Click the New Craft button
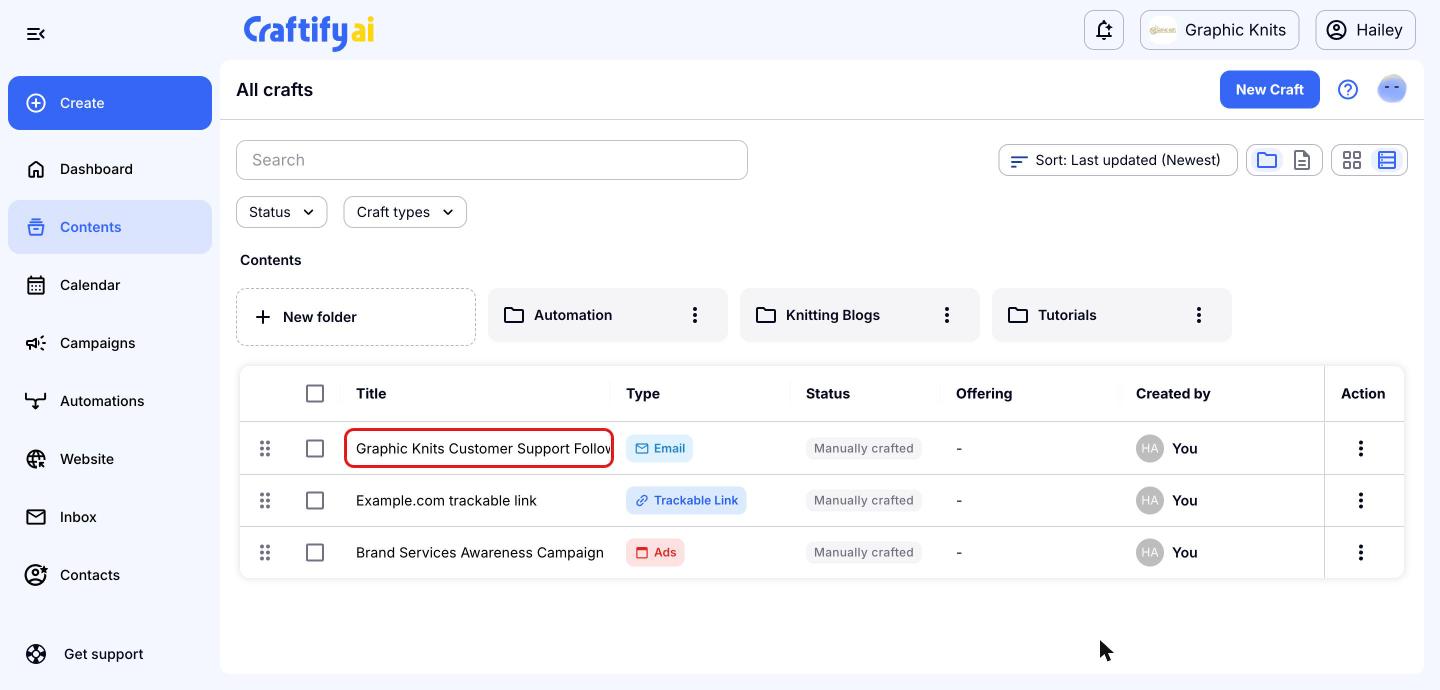 [1270, 90]
